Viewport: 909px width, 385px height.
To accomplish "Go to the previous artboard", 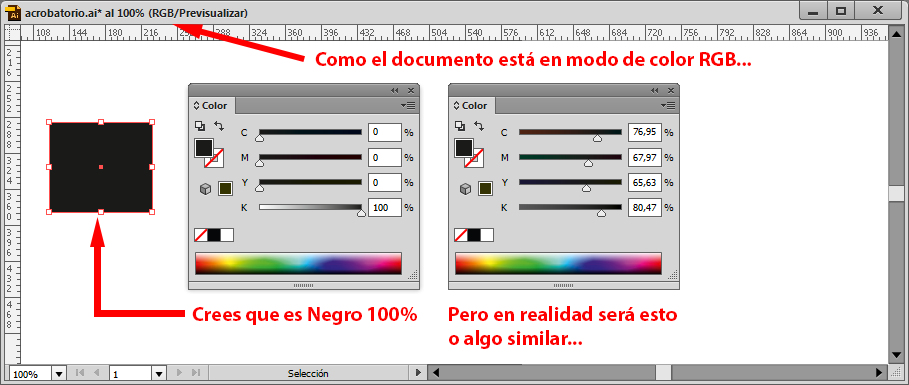I will pyautogui.click(x=96, y=373).
